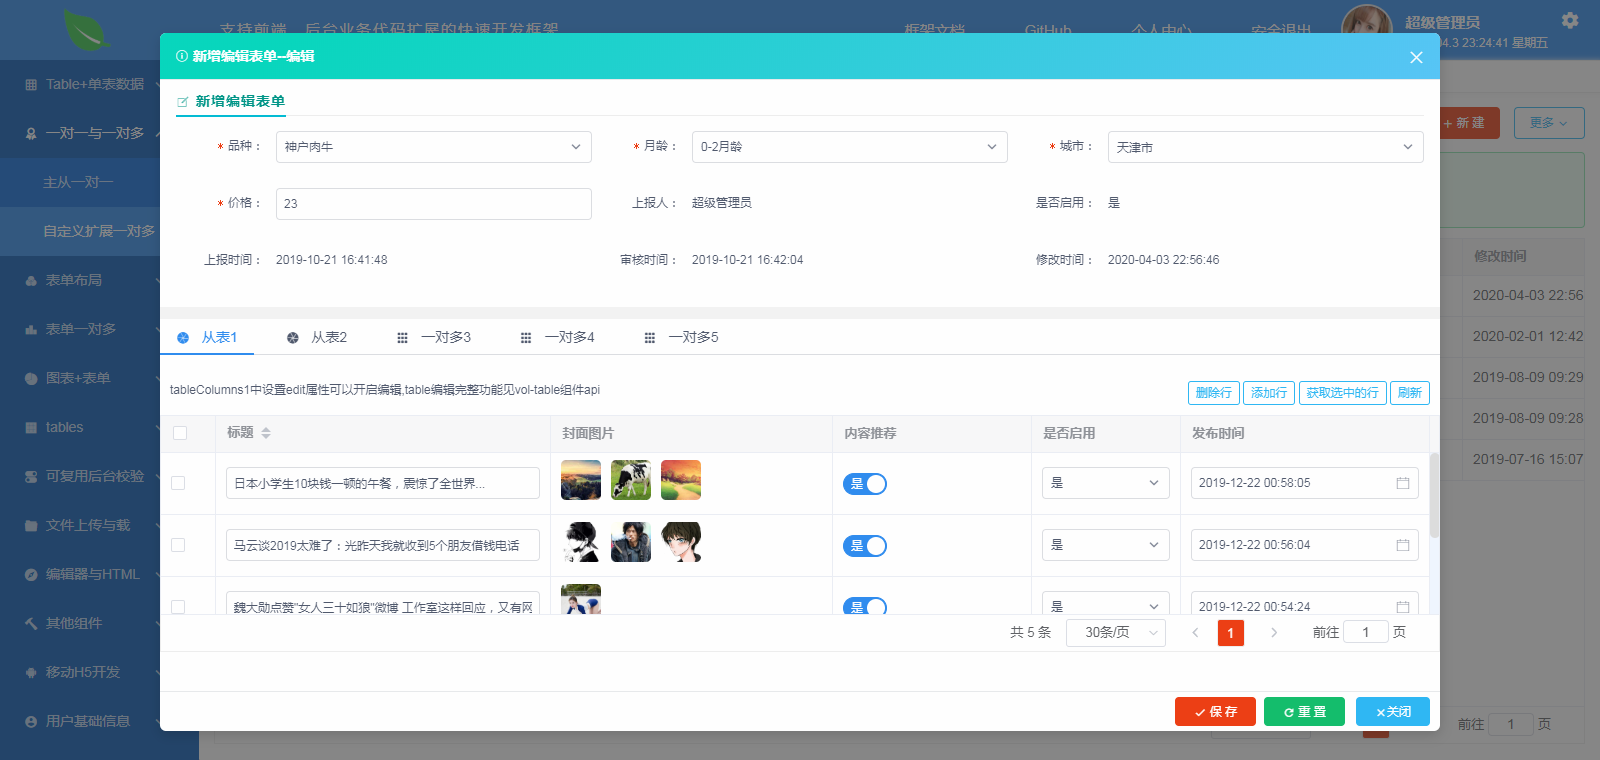Click the 用户基础信息 sidebar icon
Image resolution: width=1600 pixels, height=760 pixels.
[31, 722]
